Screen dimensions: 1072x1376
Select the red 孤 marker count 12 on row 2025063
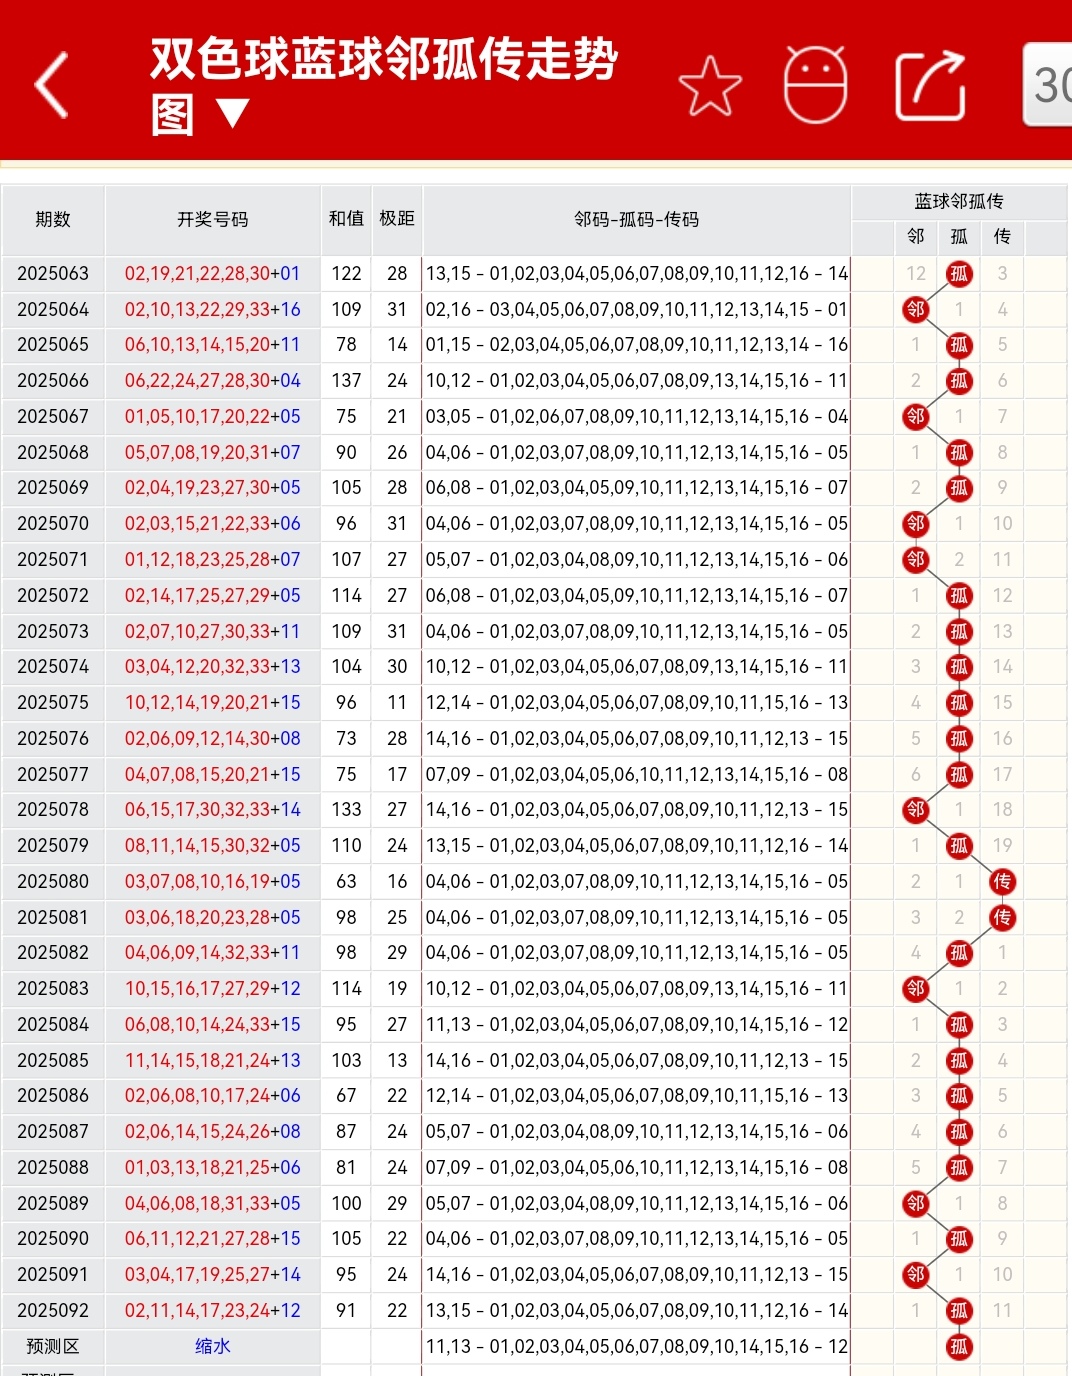[x=958, y=274]
